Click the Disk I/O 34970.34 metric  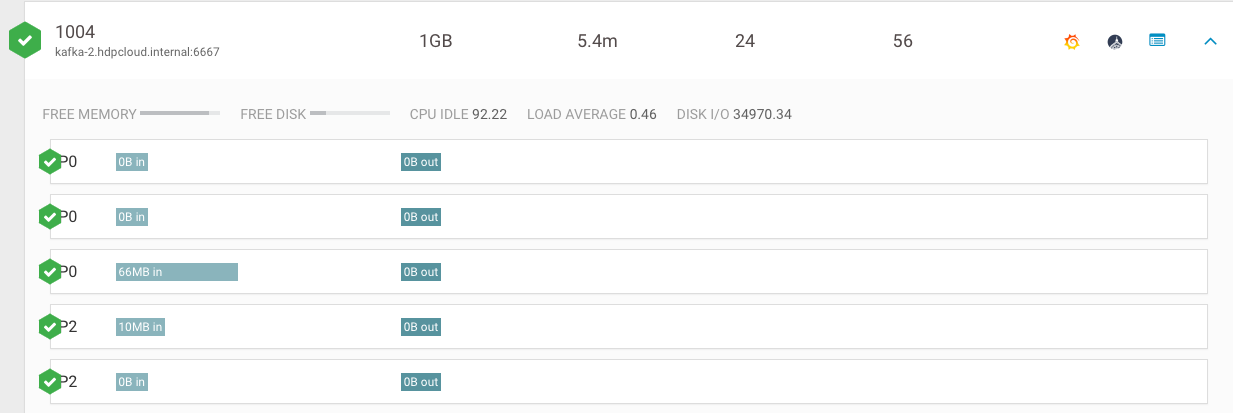(734, 114)
